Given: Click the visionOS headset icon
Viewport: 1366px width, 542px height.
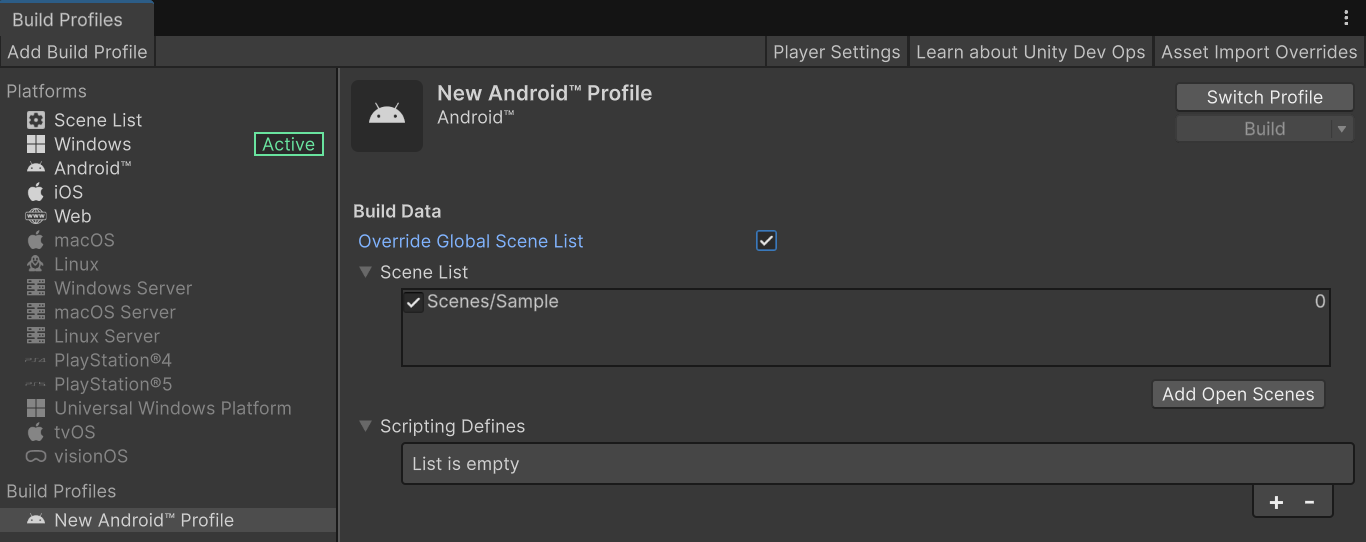Looking at the screenshot, I should point(36,456).
